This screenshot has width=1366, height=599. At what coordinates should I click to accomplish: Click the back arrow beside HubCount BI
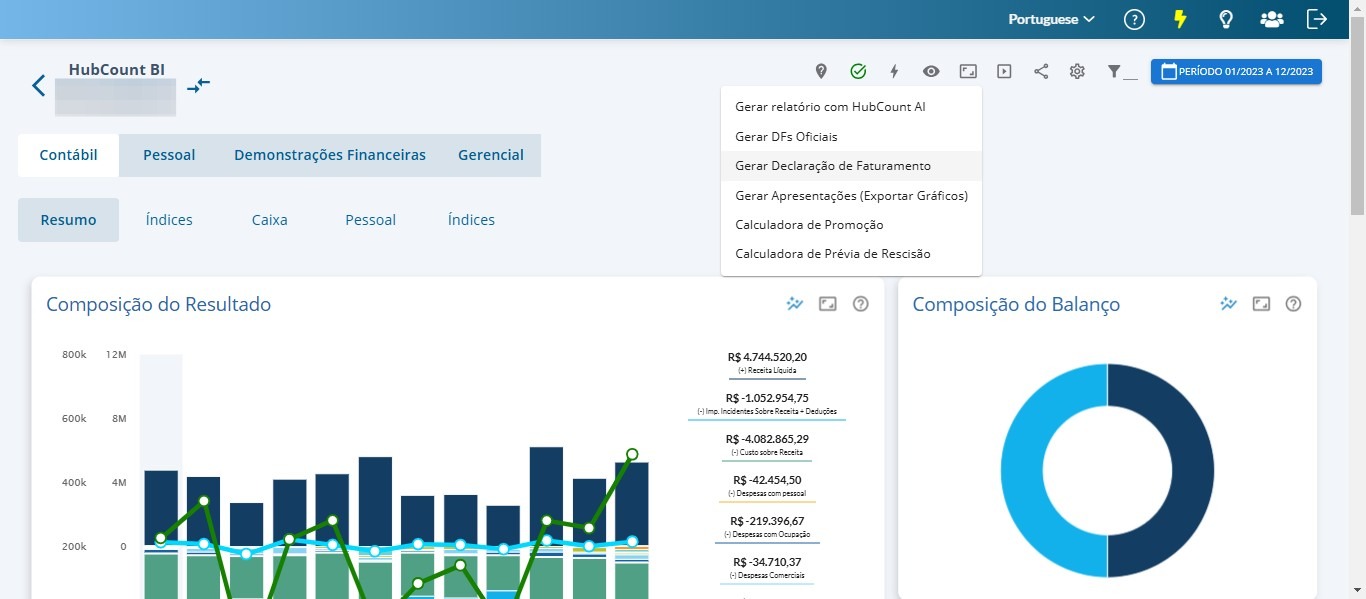click(x=39, y=85)
